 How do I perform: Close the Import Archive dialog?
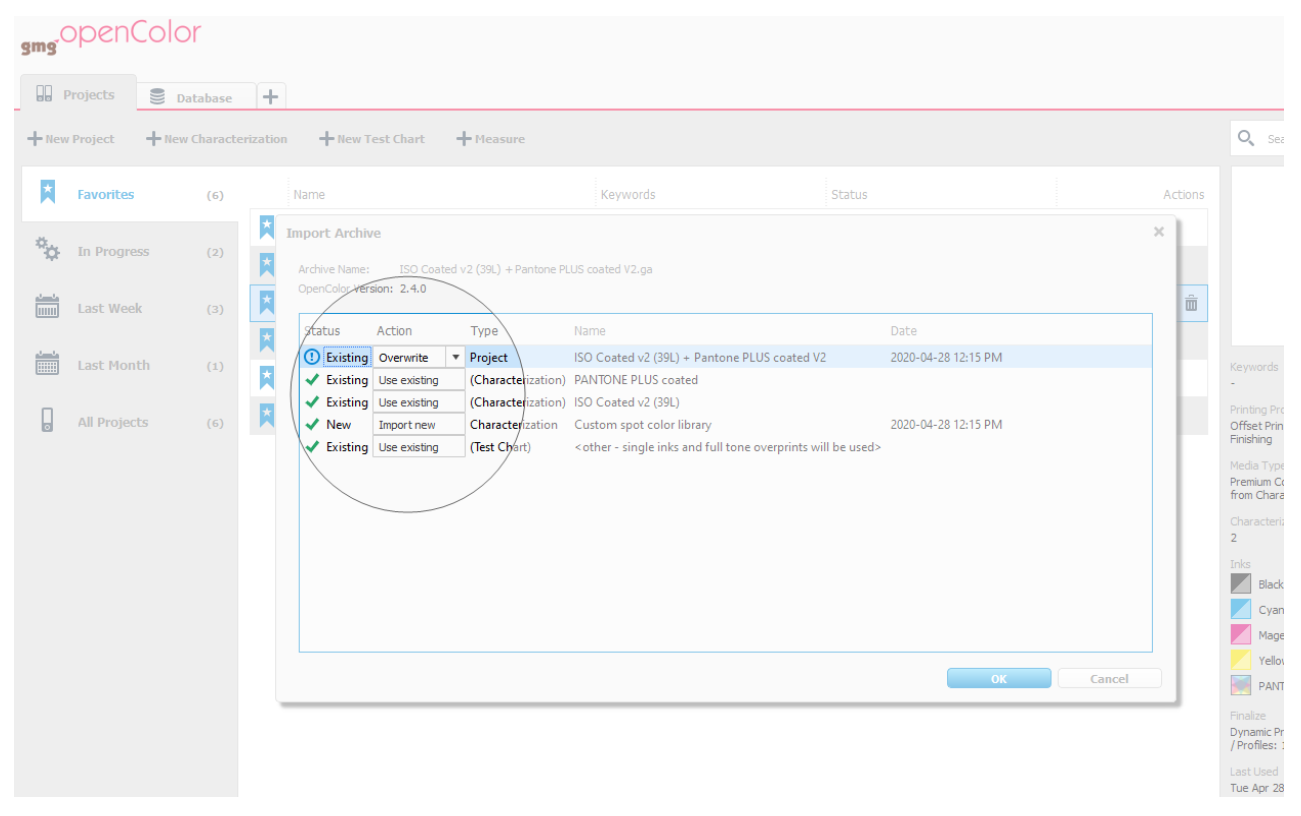[1159, 232]
